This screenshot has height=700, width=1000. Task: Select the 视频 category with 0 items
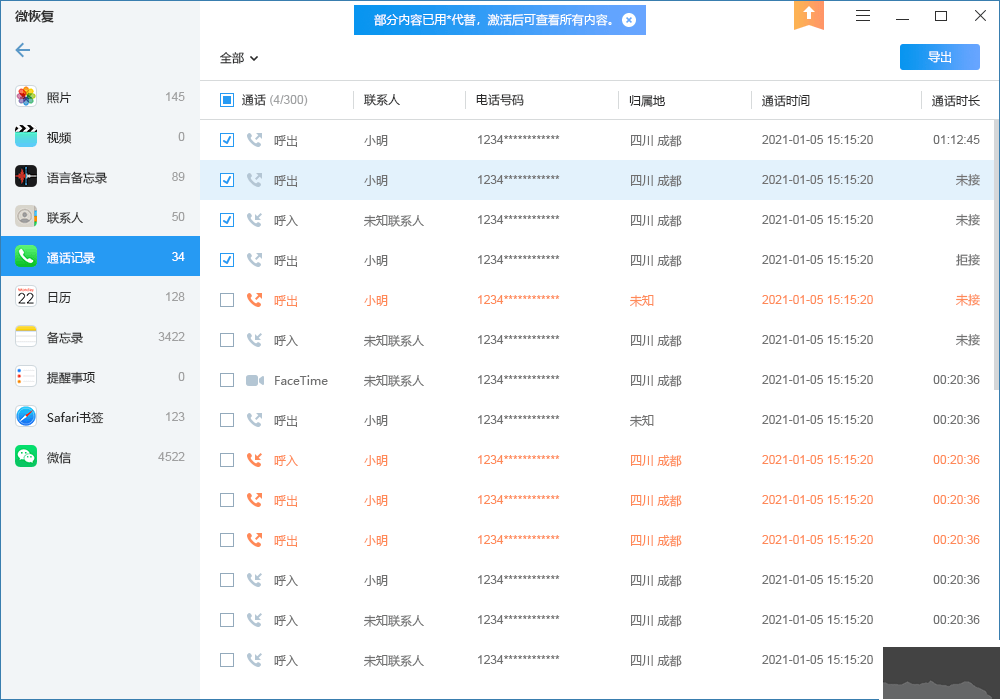tap(100, 136)
